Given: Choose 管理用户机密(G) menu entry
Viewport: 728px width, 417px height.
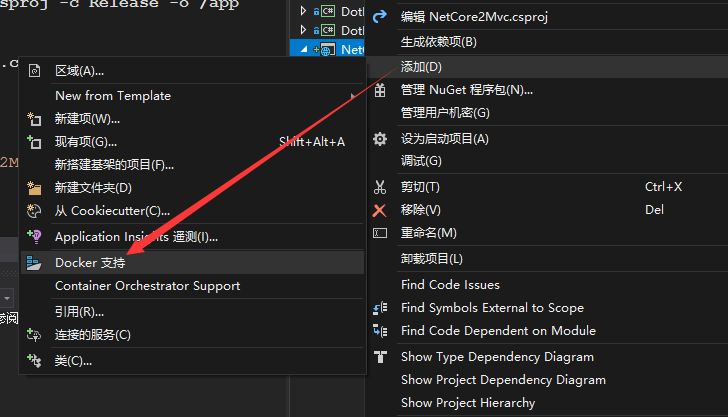Looking at the screenshot, I should coord(548,113).
